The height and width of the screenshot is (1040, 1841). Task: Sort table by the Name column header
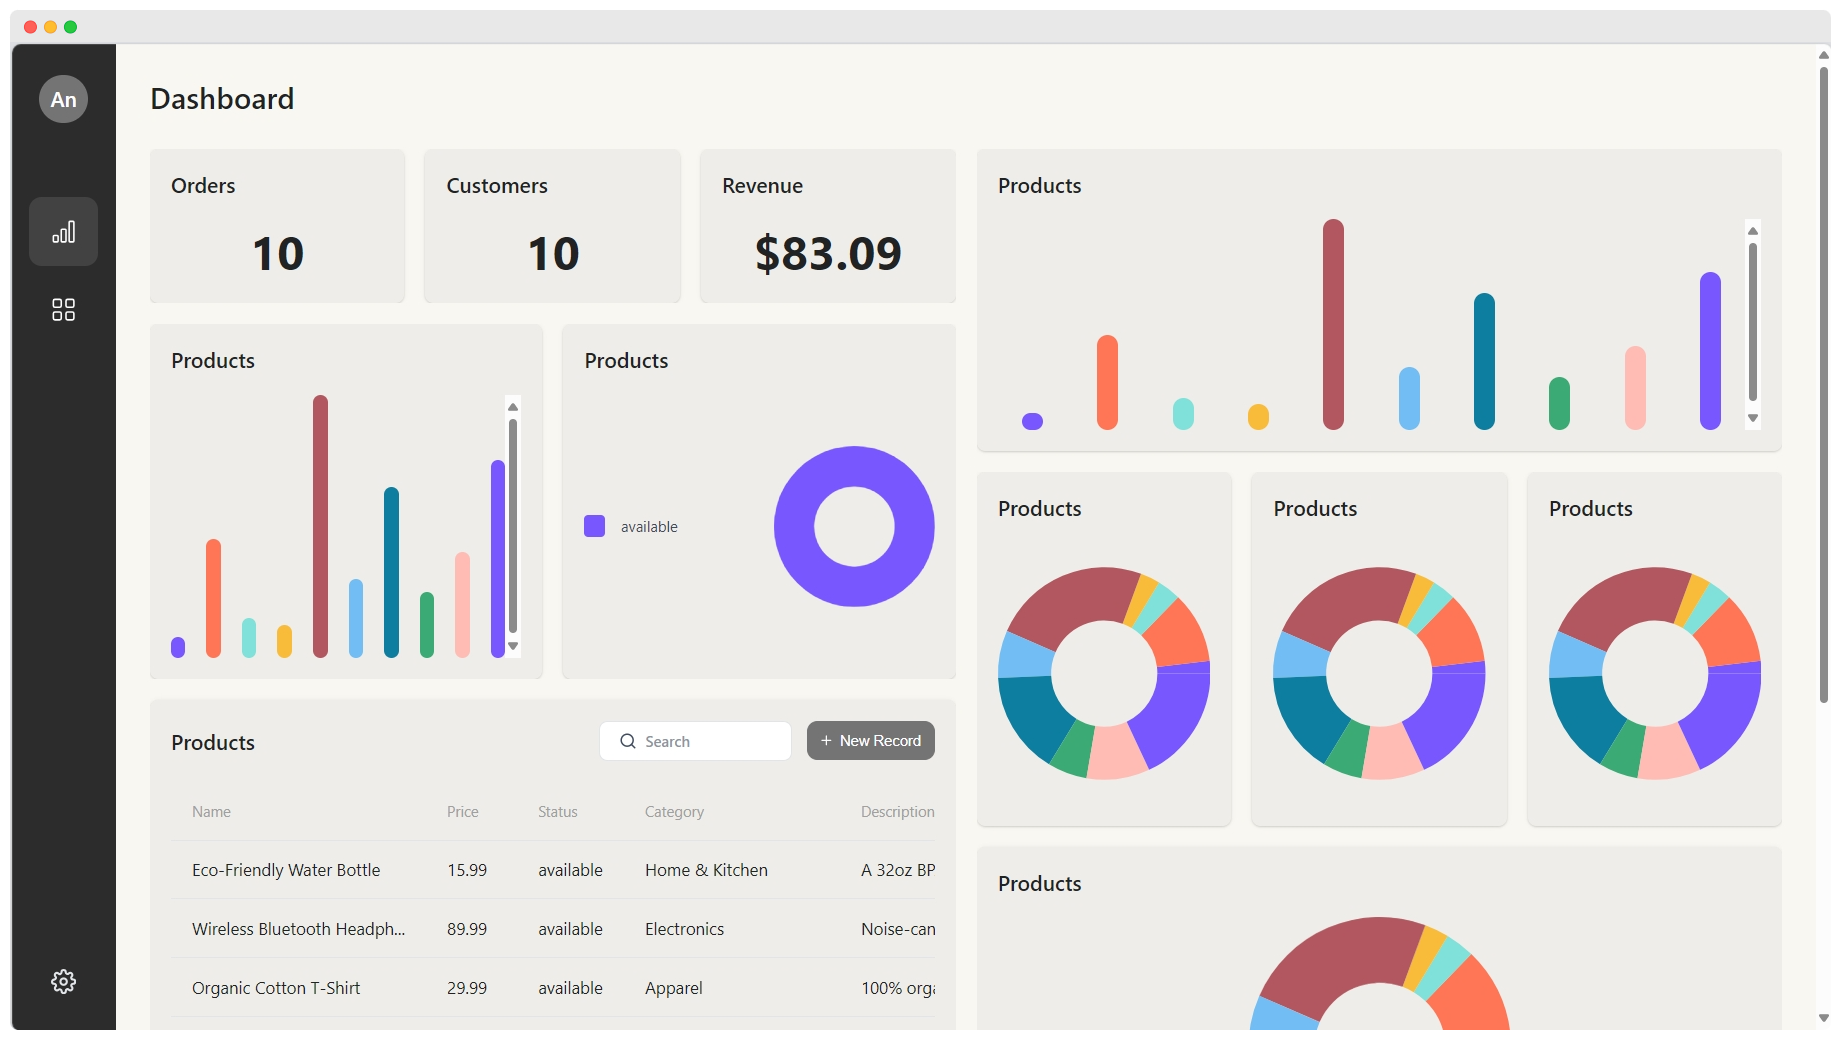[211, 812]
